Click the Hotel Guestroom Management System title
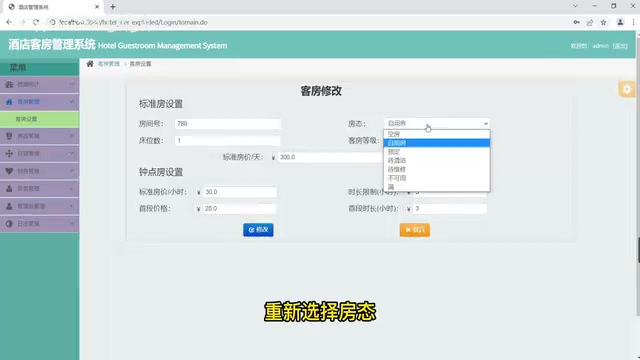 (162, 46)
